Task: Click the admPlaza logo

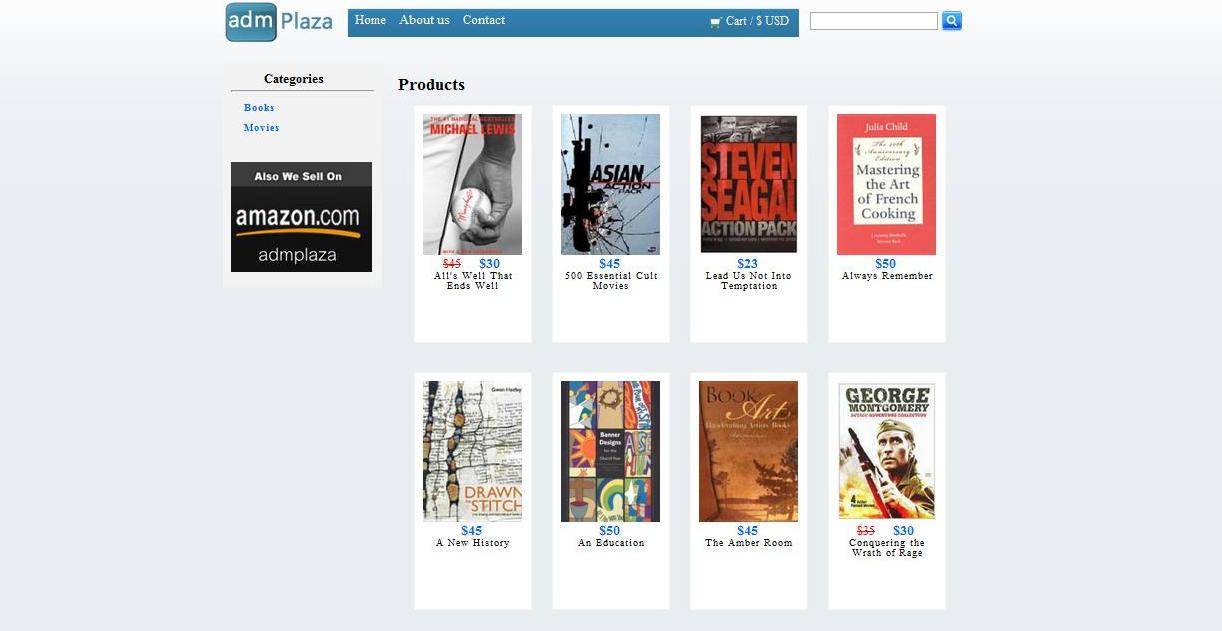Action: [x=279, y=22]
